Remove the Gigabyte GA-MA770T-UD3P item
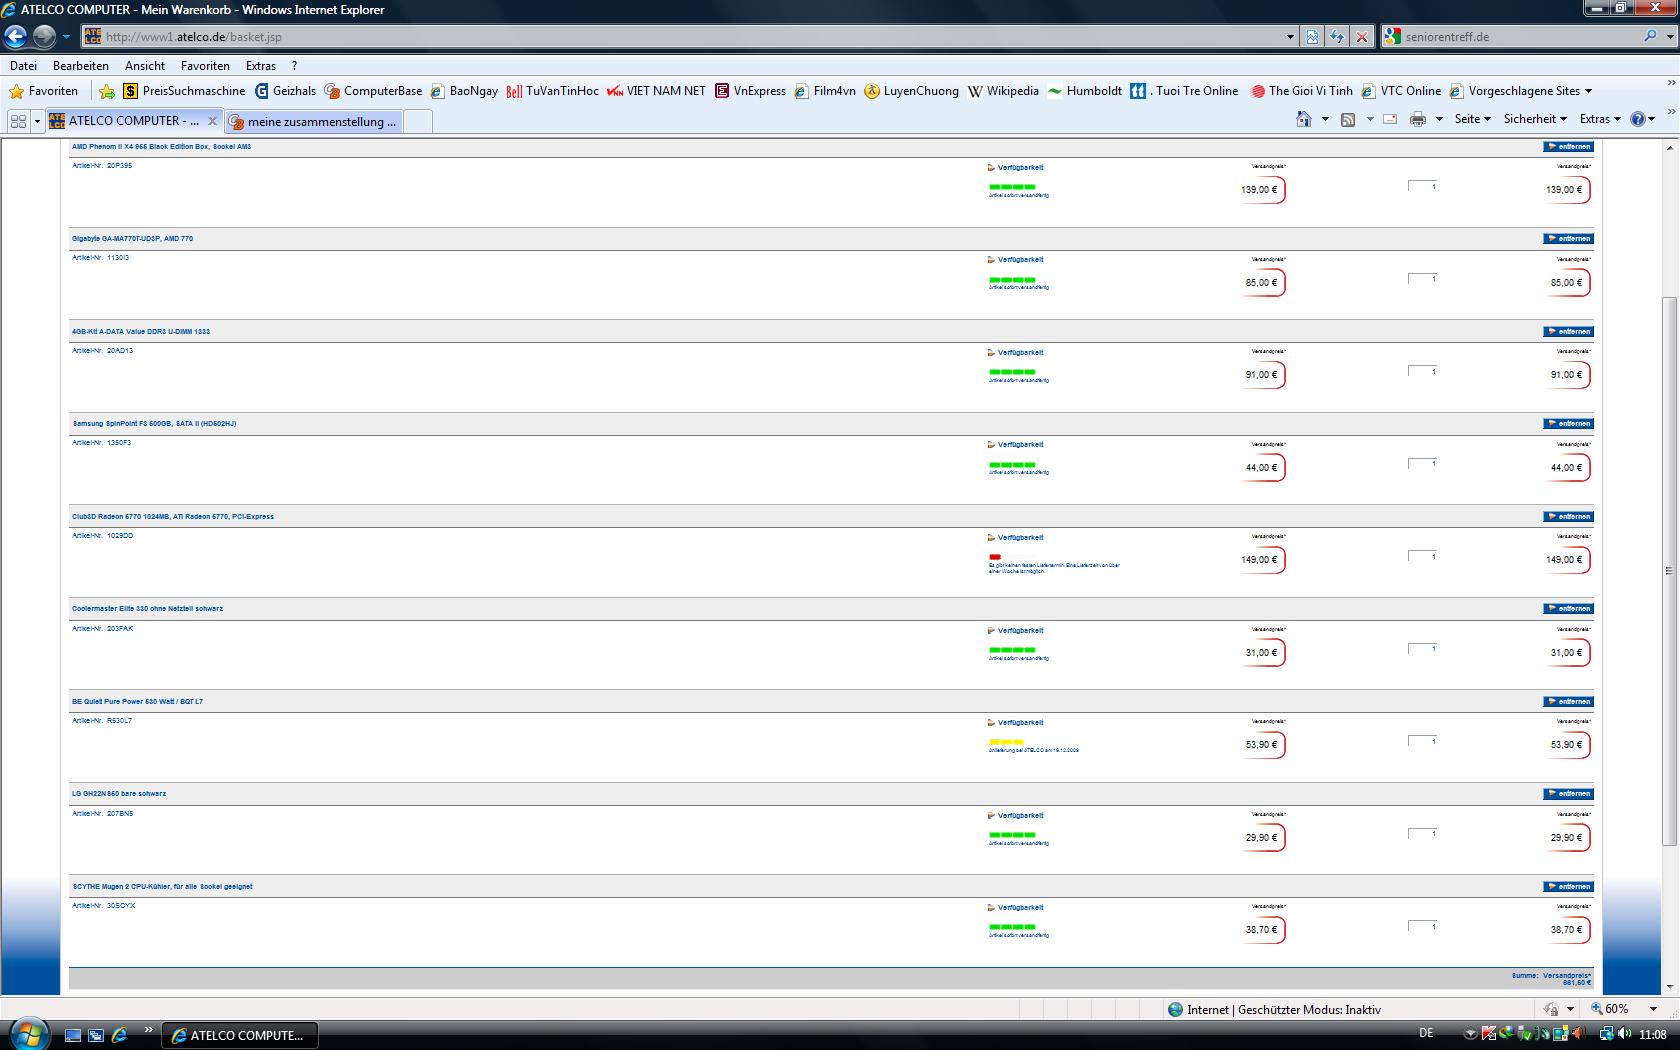 point(1568,239)
